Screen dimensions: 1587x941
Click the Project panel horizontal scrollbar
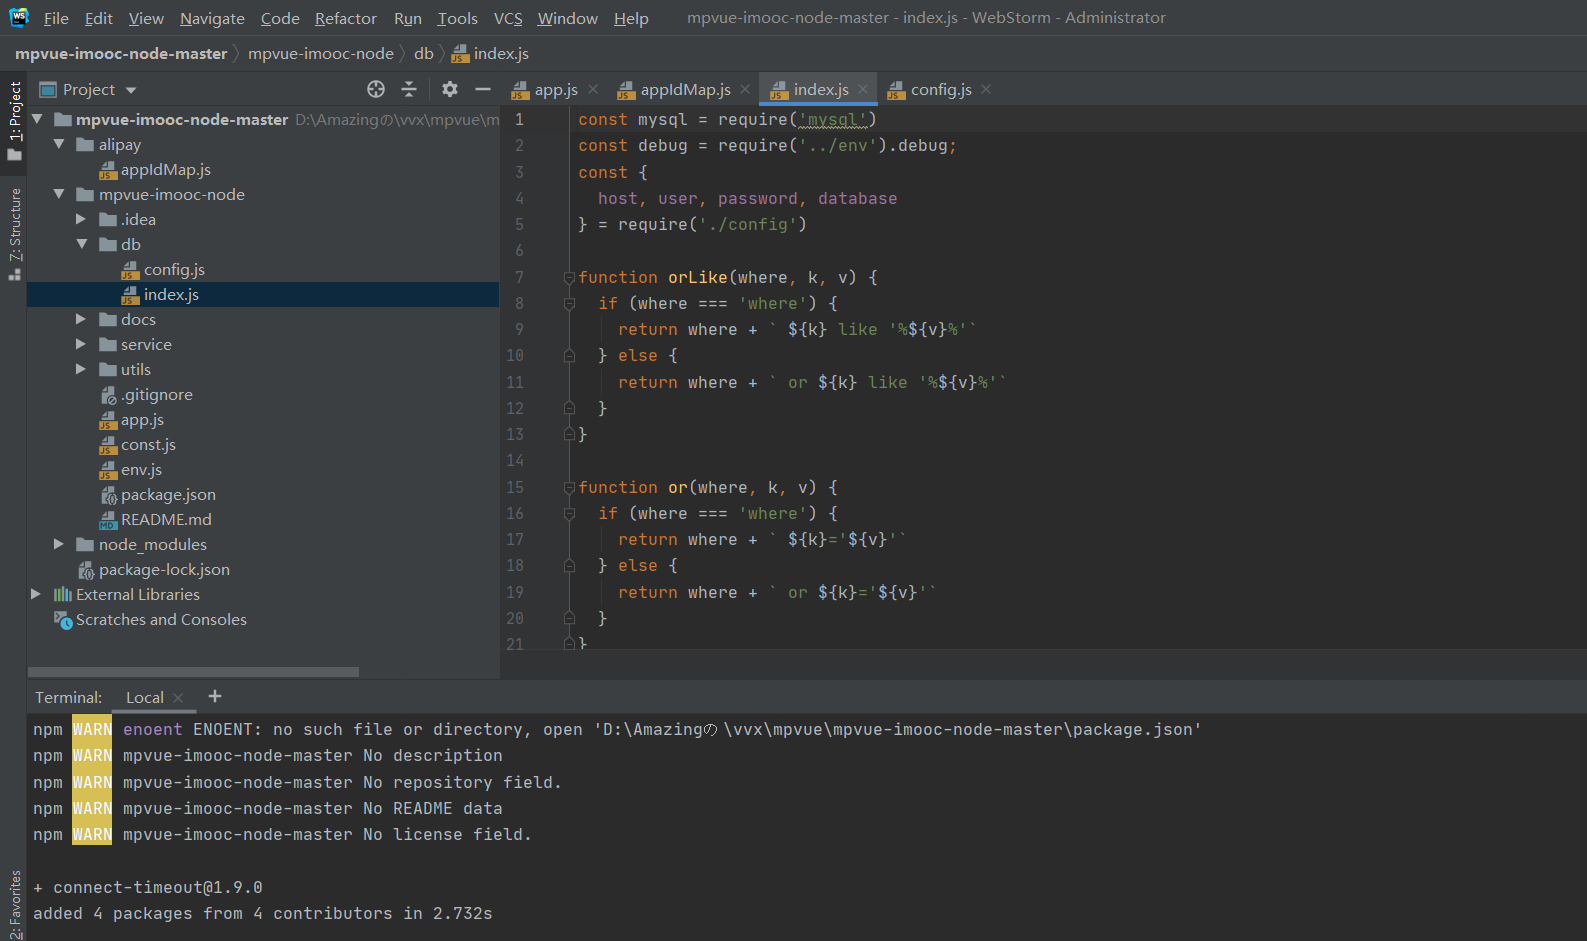click(x=193, y=672)
